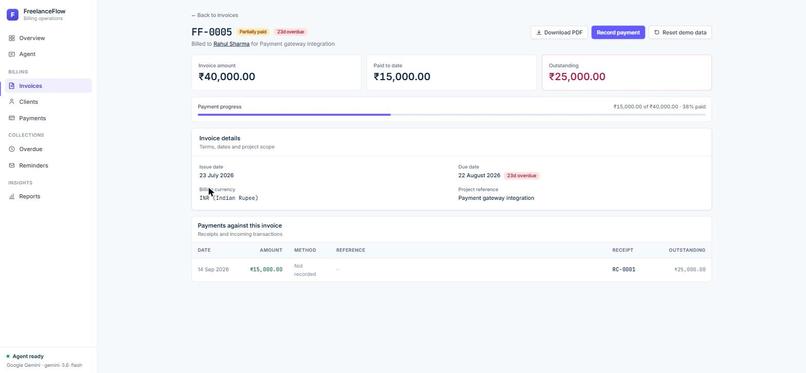The image size is (806, 373).
Task: Click the METHOD column header
Action: [305, 250]
